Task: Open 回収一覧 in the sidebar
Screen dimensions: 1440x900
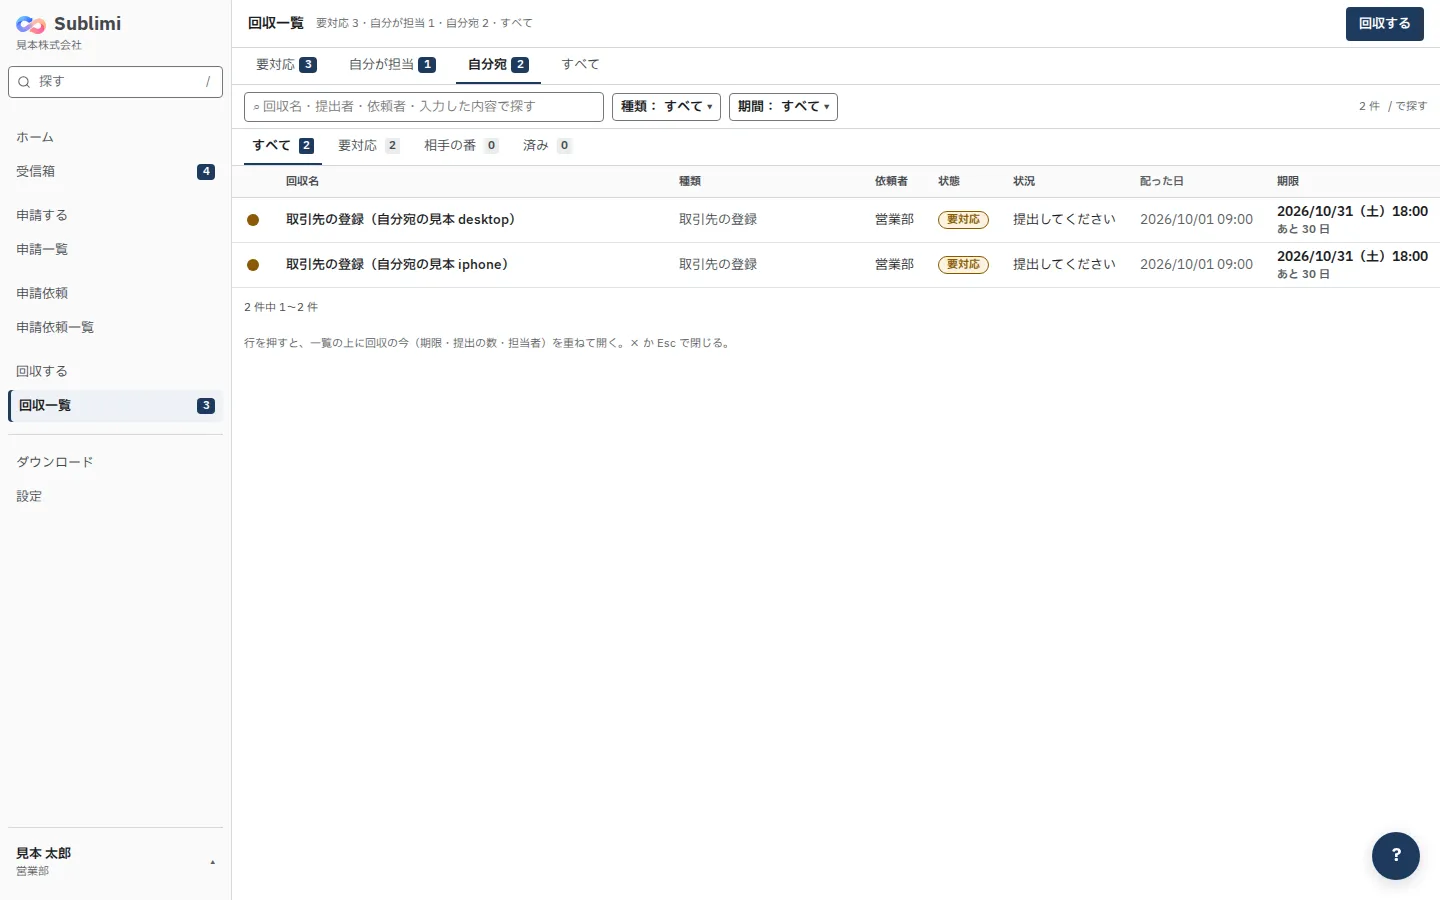Action: coord(115,406)
